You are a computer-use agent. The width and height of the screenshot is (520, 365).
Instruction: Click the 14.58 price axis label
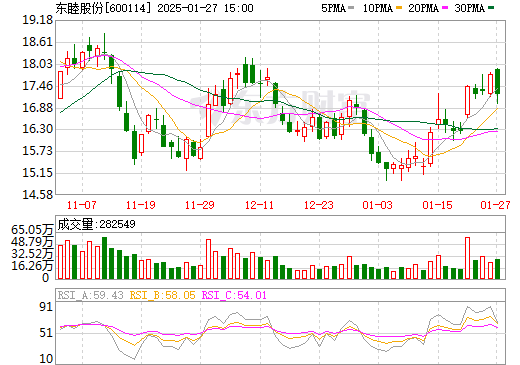(38, 194)
